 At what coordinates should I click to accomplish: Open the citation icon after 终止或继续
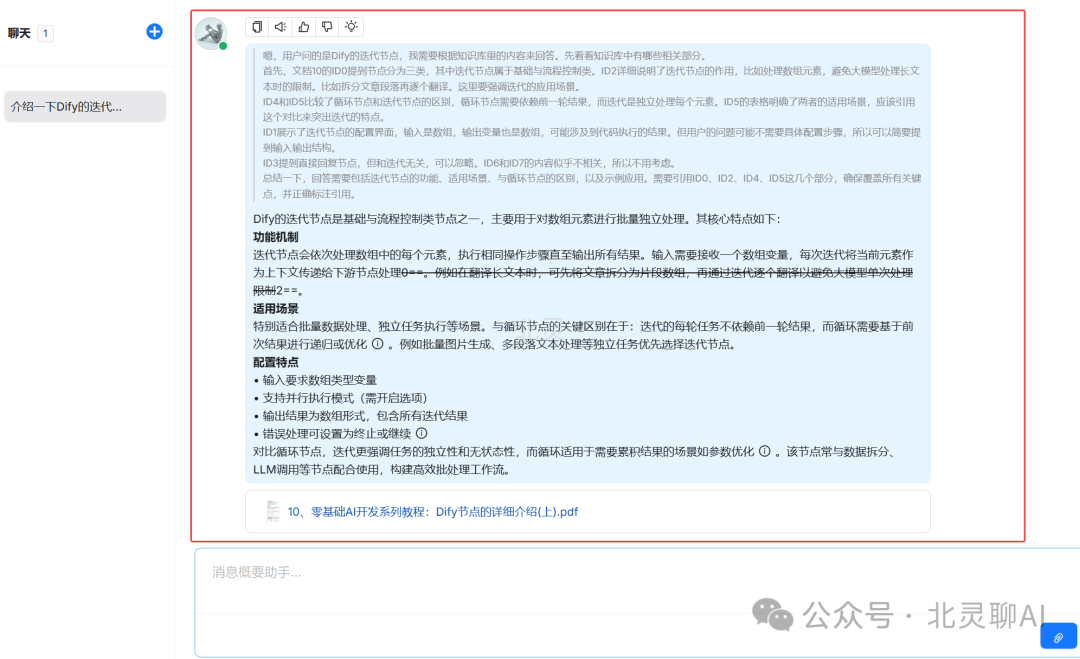pyautogui.click(x=422, y=433)
